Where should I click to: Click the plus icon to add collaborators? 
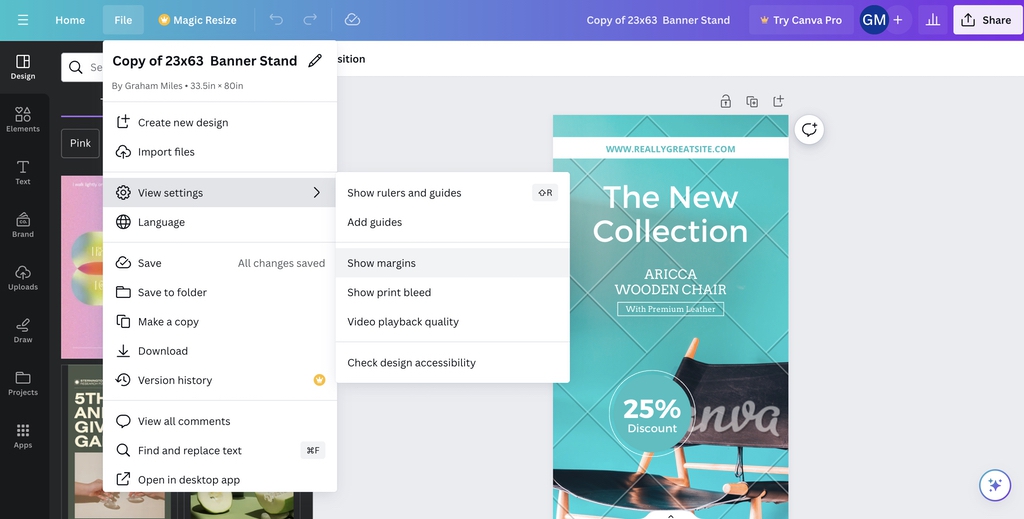pyautogui.click(x=898, y=20)
